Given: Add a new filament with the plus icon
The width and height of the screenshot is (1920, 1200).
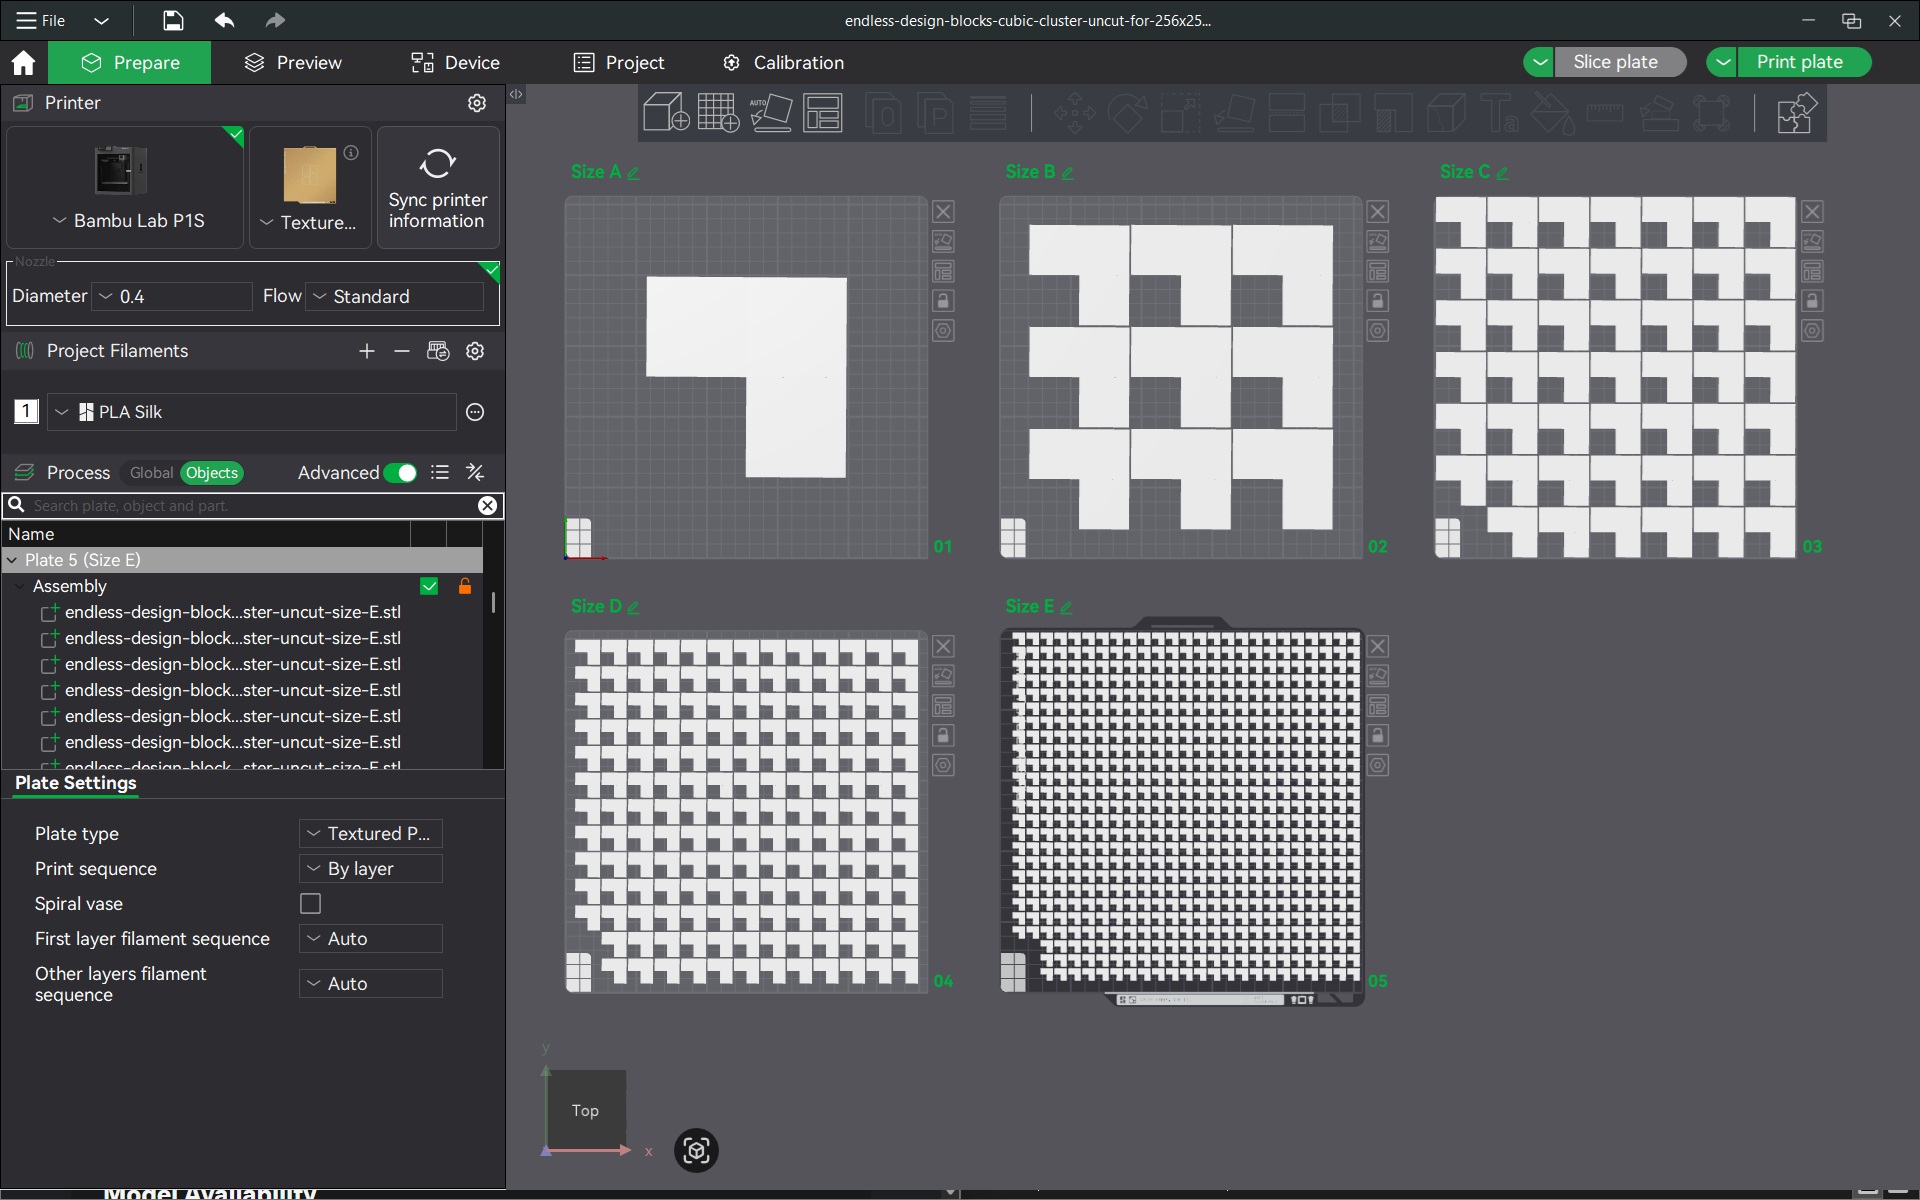Looking at the screenshot, I should (x=367, y=351).
